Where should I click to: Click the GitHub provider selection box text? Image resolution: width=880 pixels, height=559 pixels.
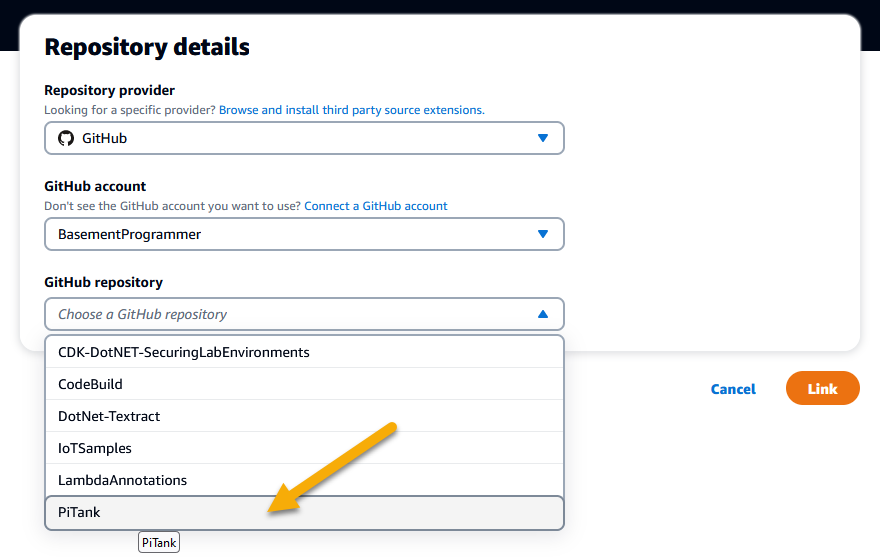(x=105, y=138)
